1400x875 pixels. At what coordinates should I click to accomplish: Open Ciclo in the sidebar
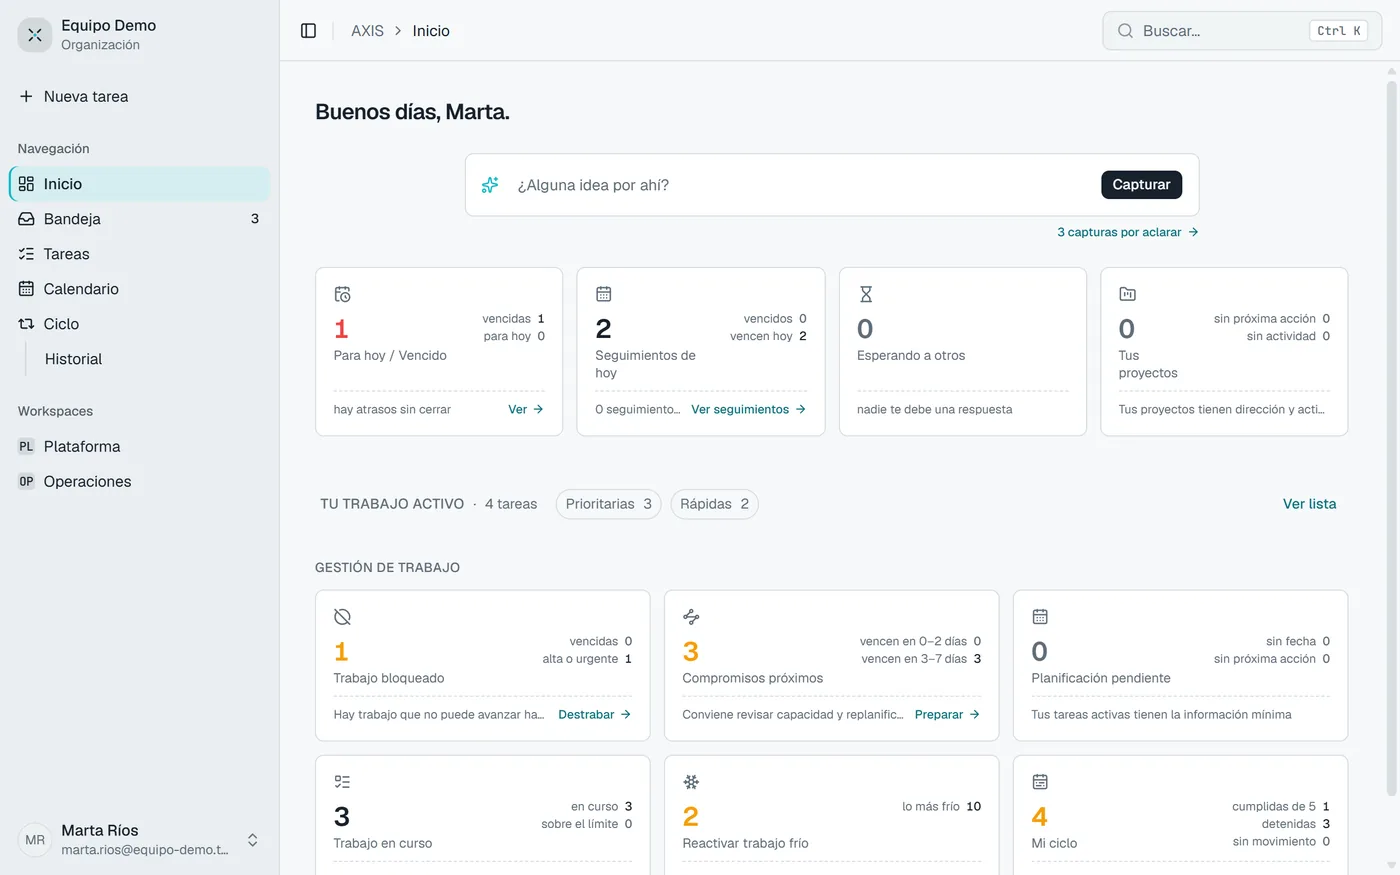click(x=139, y=324)
